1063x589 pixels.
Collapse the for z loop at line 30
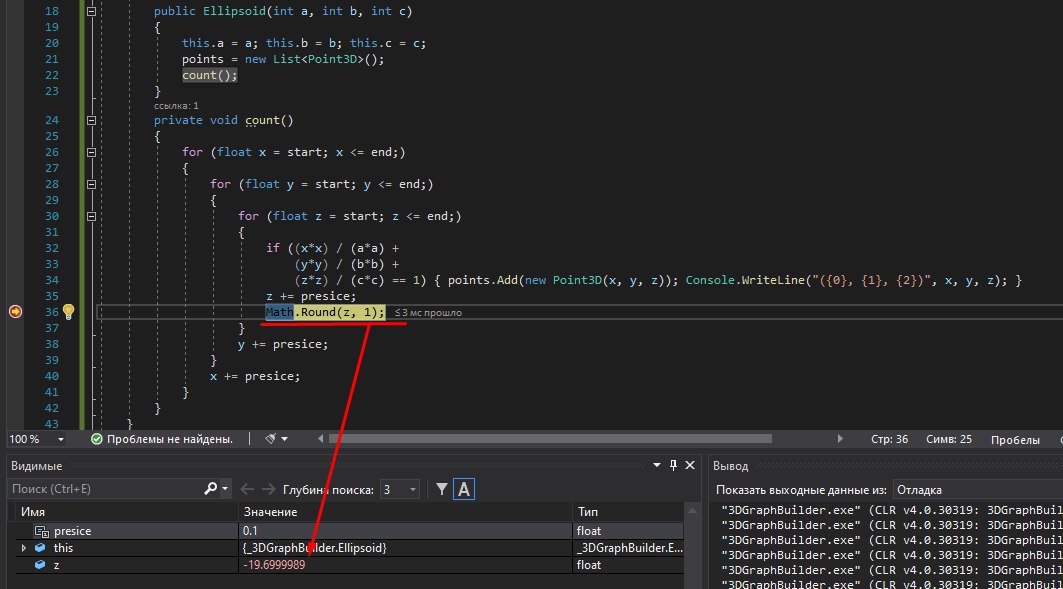click(91, 216)
